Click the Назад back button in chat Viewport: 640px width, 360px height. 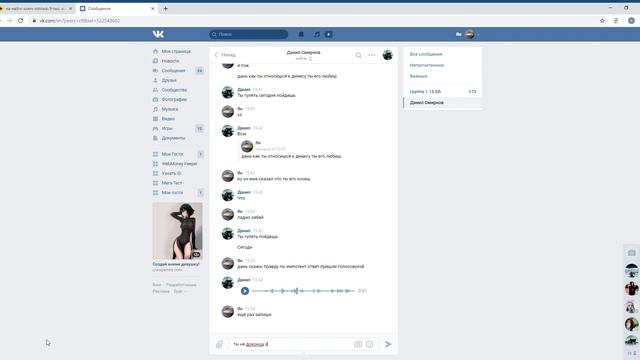(225, 55)
